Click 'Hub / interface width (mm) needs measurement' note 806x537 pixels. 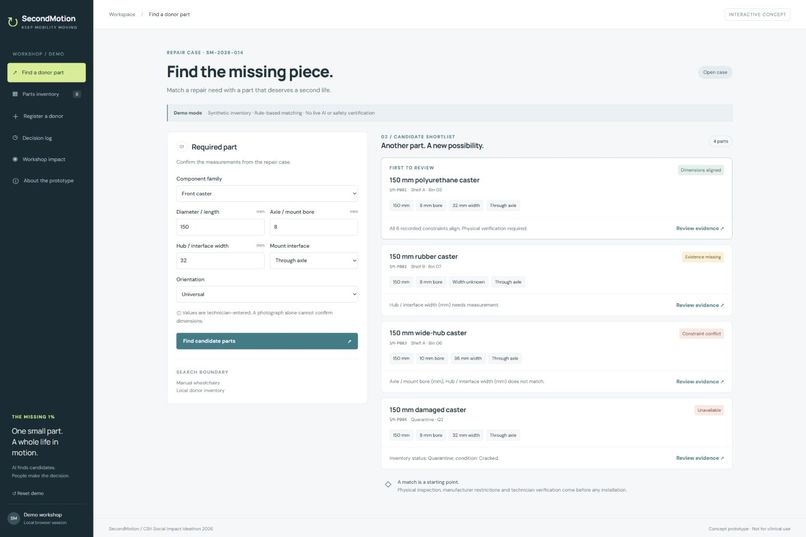(444, 305)
